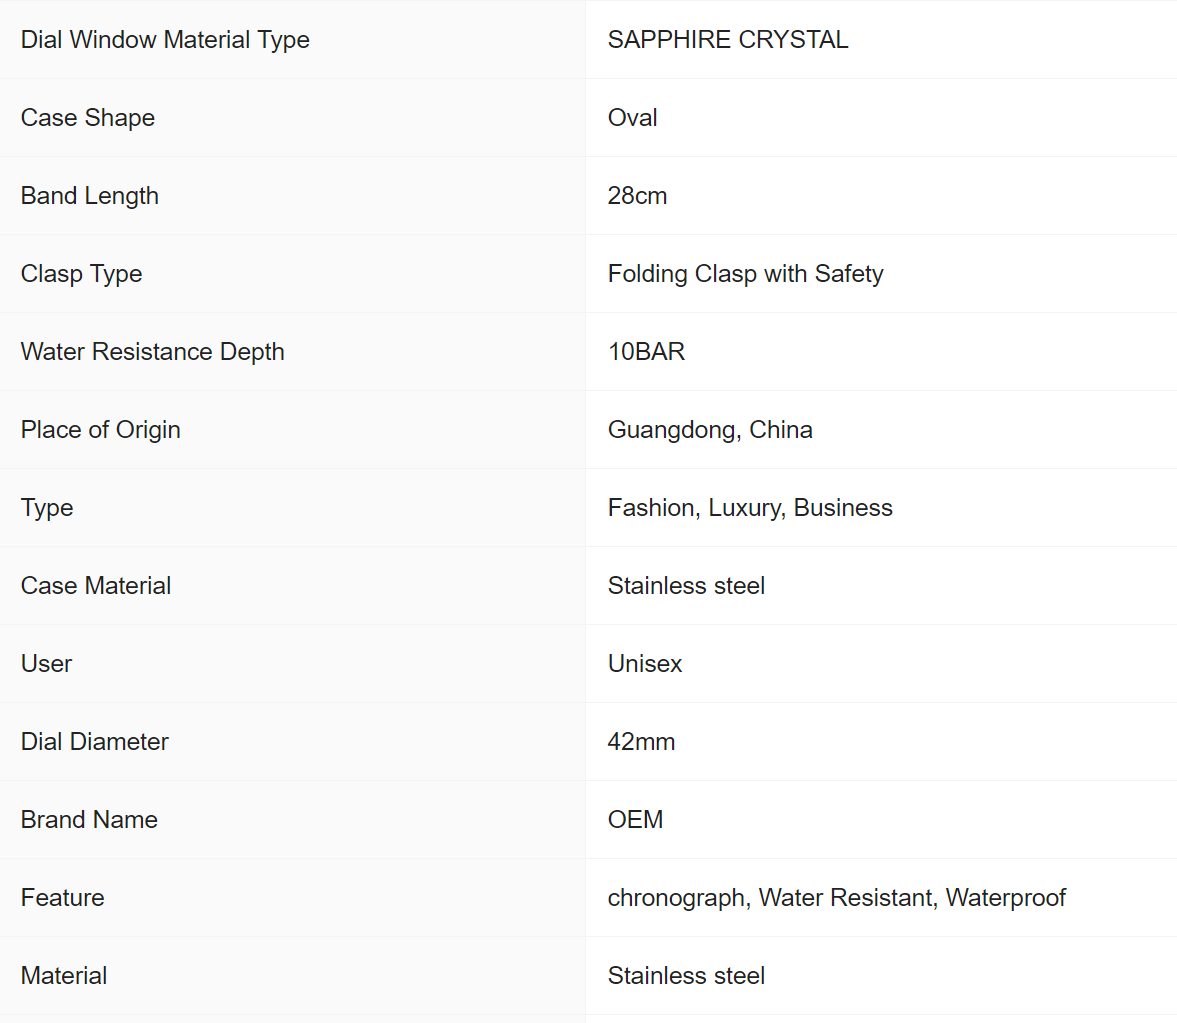
Task: Select the 10BAR value
Action: click(x=646, y=352)
